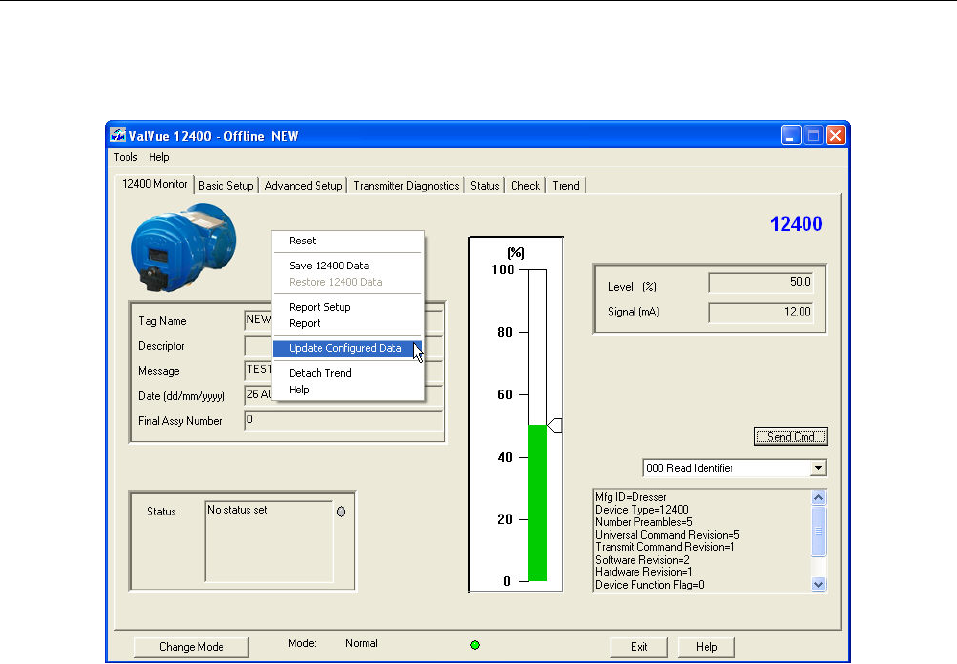Image resolution: width=957 pixels, height=664 pixels.
Task: Click greyed Restore 12400 Data entry
Action: pos(348,282)
